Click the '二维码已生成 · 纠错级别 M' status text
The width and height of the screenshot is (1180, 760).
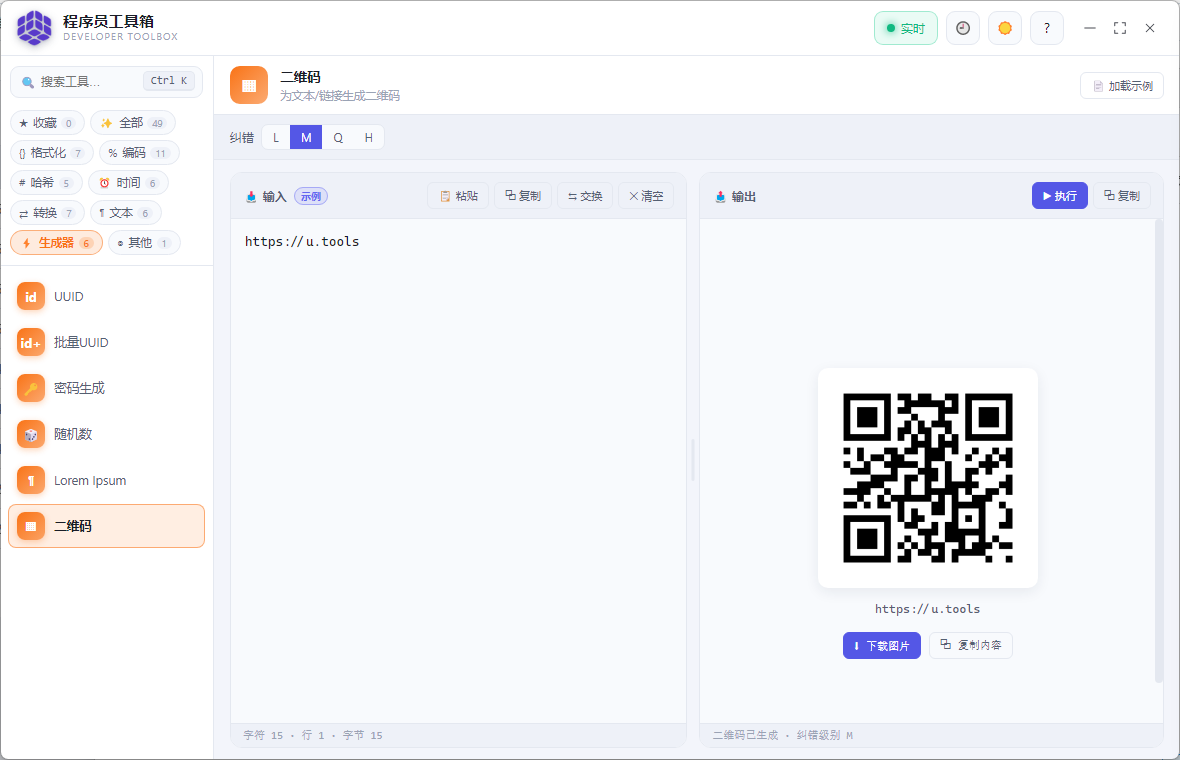pyautogui.click(x=783, y=735)
